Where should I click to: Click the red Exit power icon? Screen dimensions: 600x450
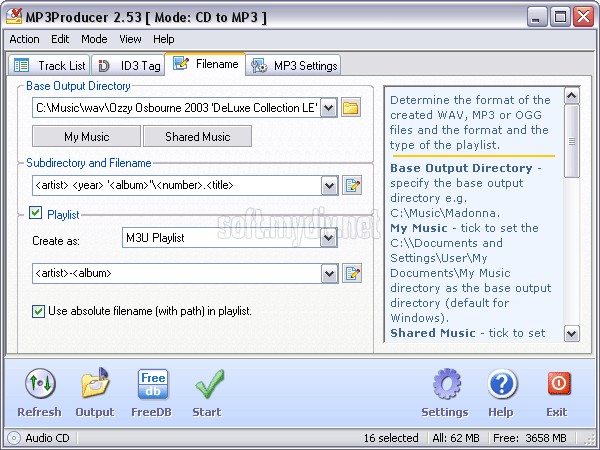point(559,383)
